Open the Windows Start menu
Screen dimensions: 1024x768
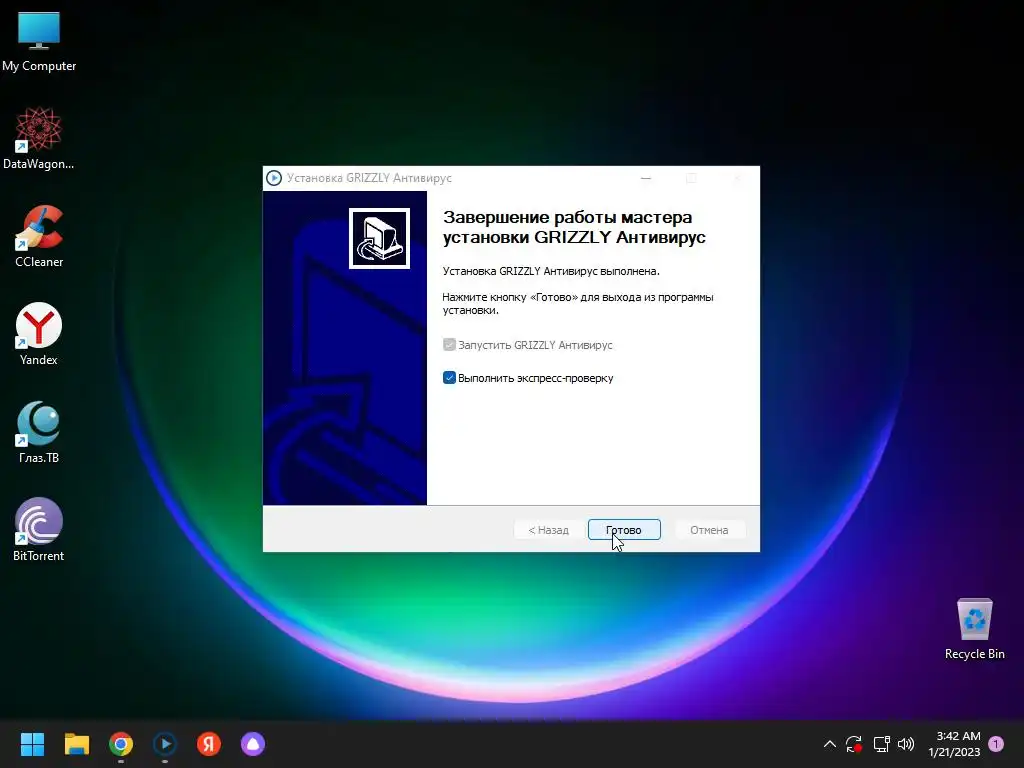(32, 744)
